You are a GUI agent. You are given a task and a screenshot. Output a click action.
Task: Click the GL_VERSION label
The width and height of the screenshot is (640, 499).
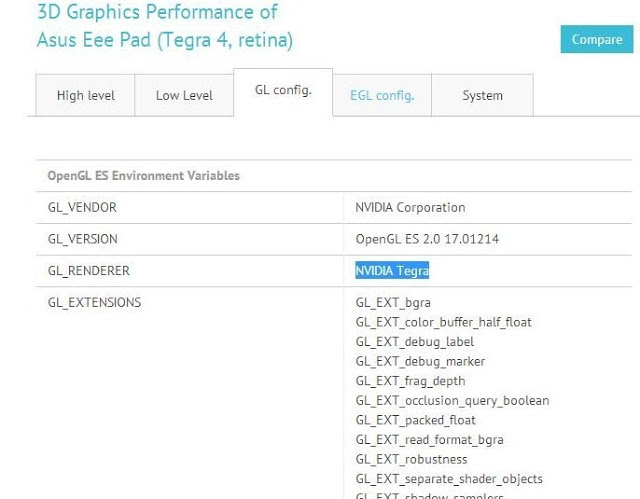pos(82,239)
